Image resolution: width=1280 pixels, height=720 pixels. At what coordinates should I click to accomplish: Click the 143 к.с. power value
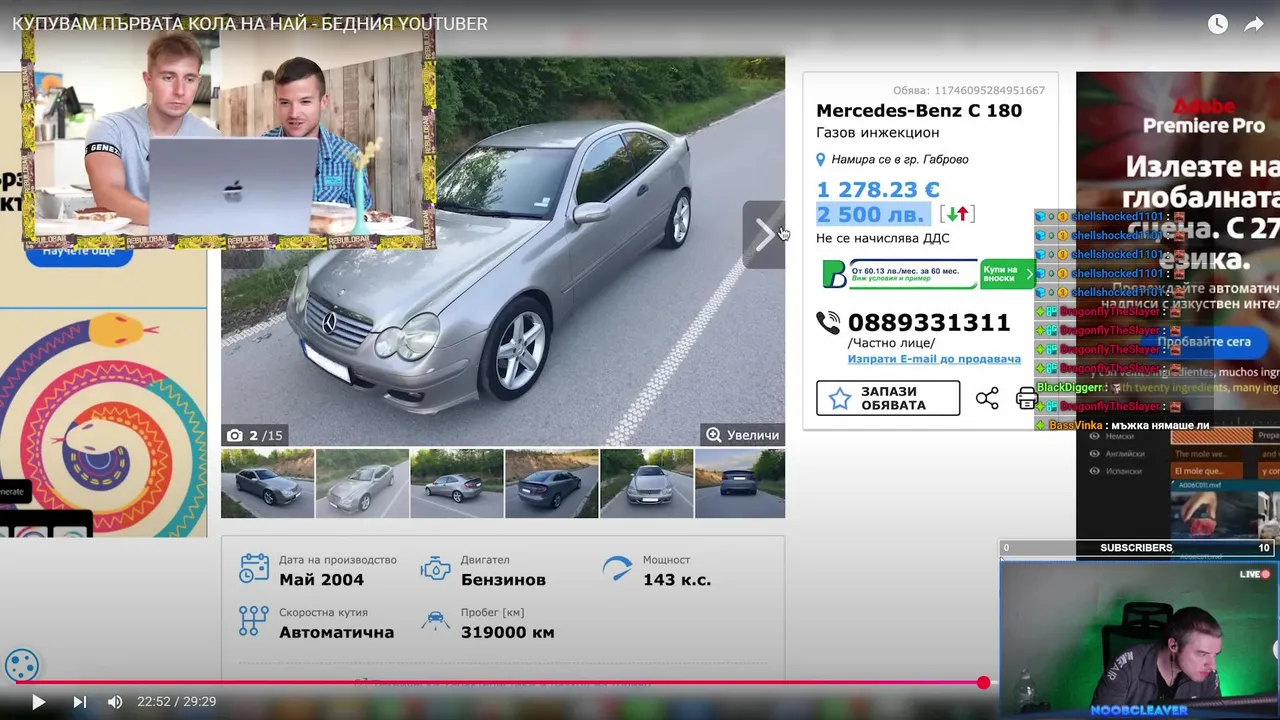pyautogui.click(x=677, y=579)
